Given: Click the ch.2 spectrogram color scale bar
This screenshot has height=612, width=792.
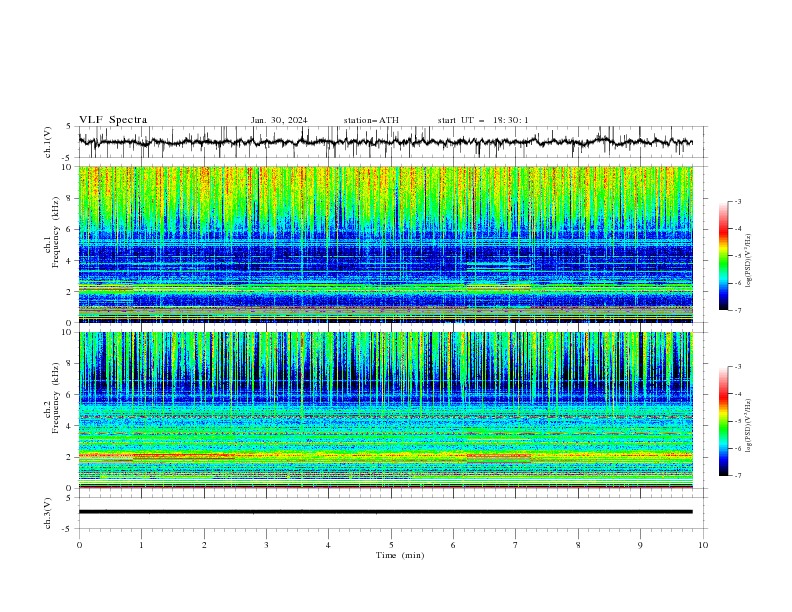Looking at the screenshot, I should tap(723, 421).
